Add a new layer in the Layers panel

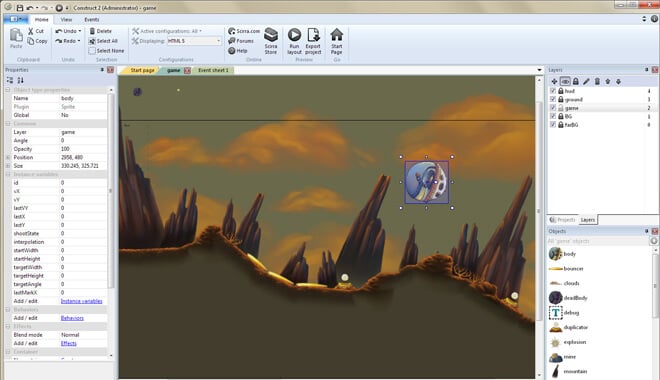pyautogui.click(x=554, y=82)
